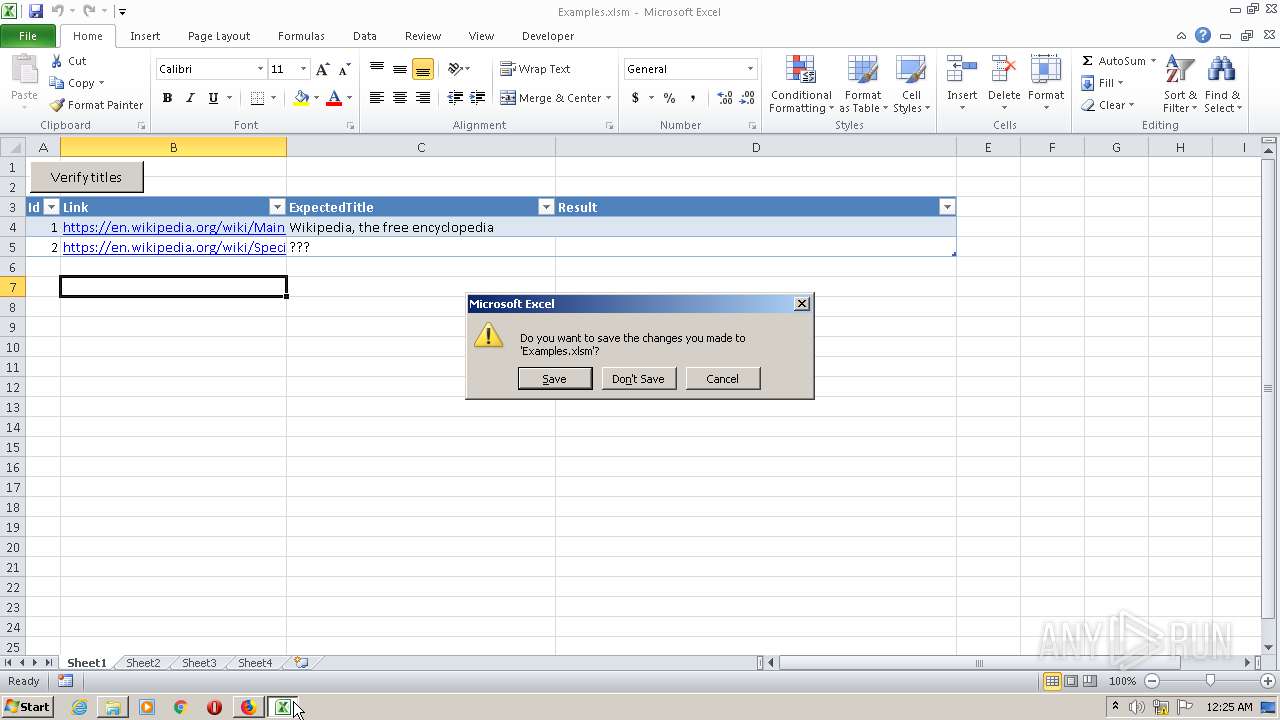The image size is (1280, 720).
Task: Open the ExpectedTitle column filter dropdown
Action: click(546, 207)
